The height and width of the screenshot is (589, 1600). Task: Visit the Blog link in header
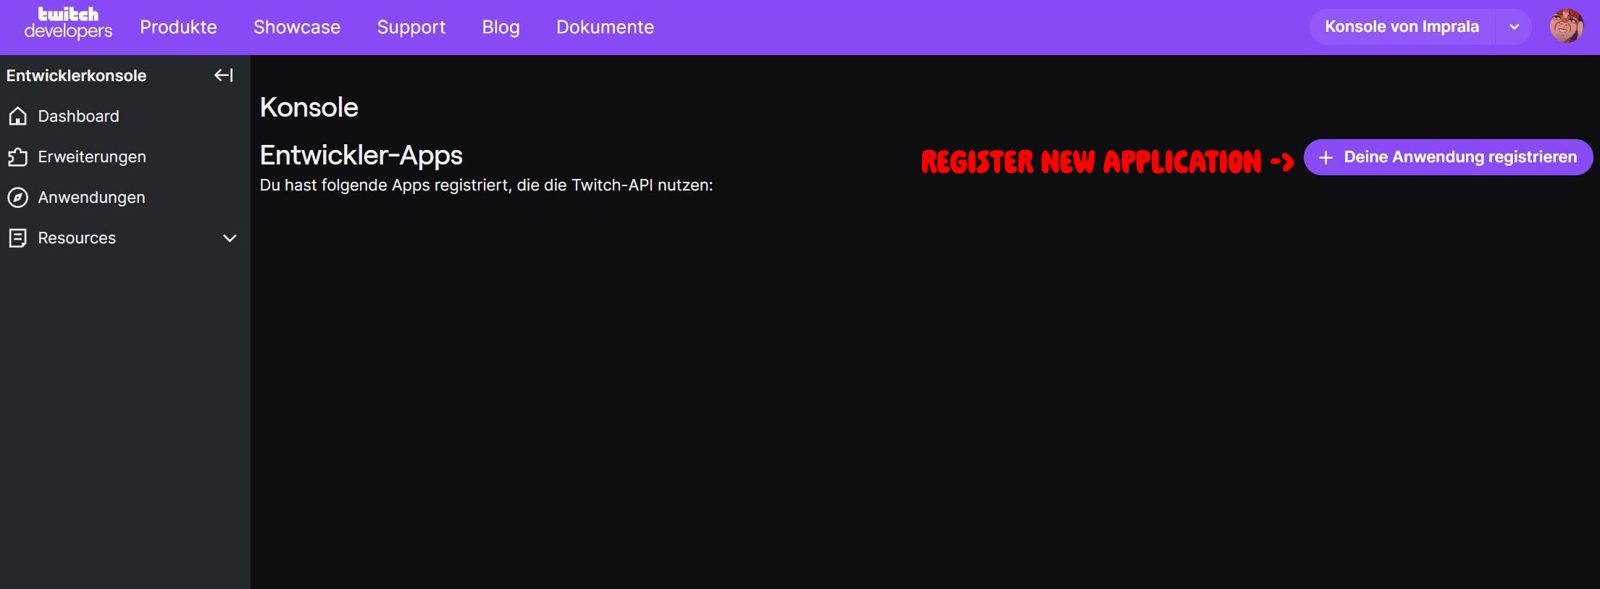[501, 27]
